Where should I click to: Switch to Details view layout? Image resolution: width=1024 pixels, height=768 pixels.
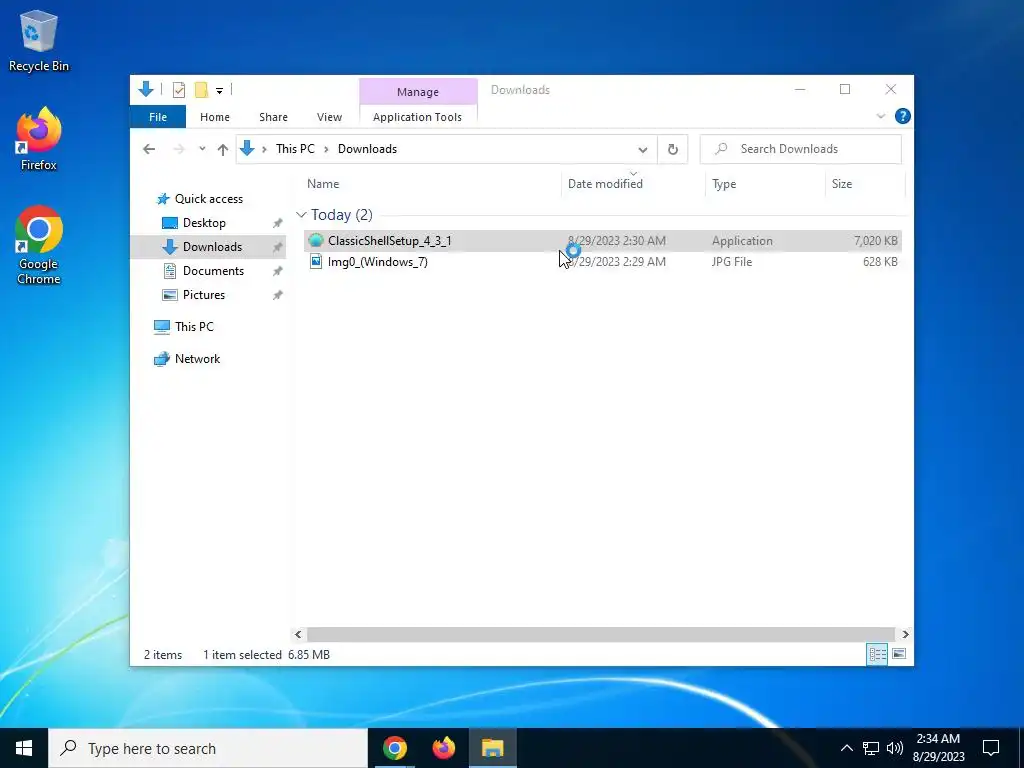(x=877, y=654)
